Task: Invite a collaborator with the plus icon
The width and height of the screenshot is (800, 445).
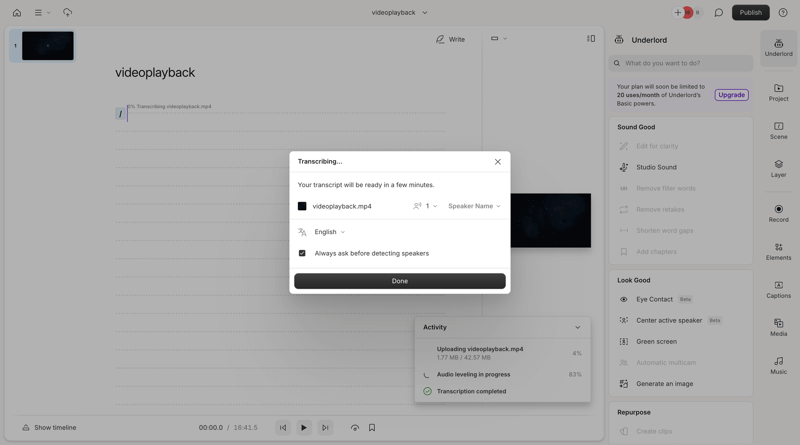Action: 678,13
